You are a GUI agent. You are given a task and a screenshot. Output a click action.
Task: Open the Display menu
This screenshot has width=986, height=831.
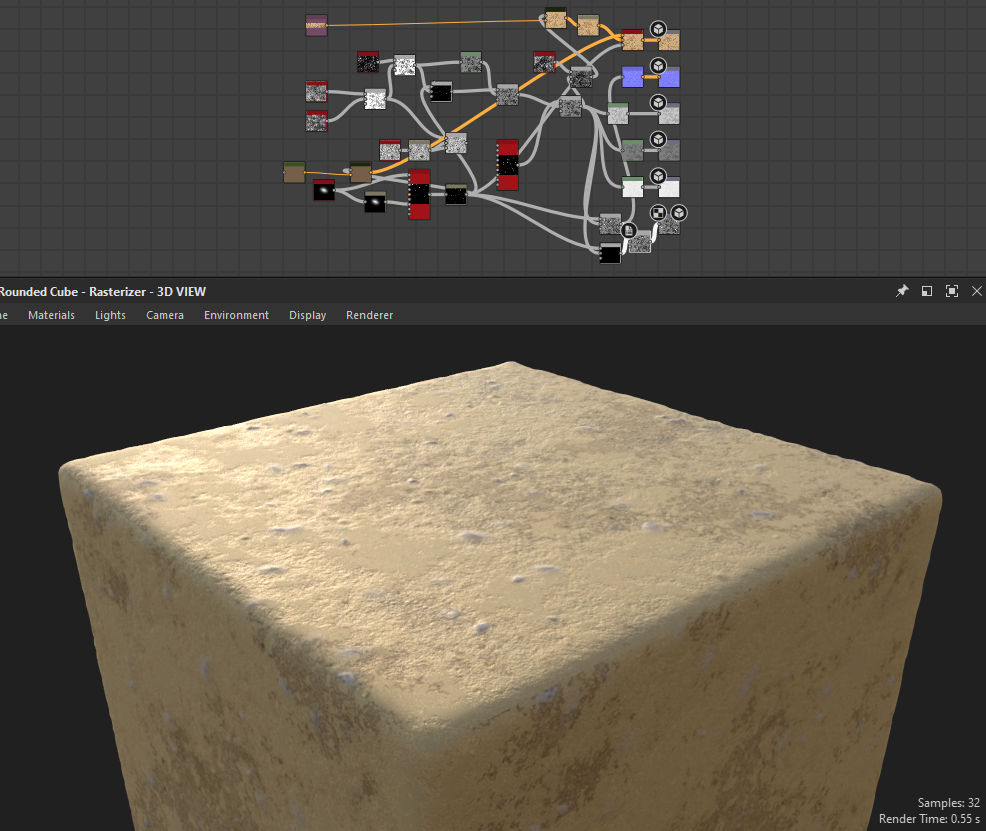point(307,315)
